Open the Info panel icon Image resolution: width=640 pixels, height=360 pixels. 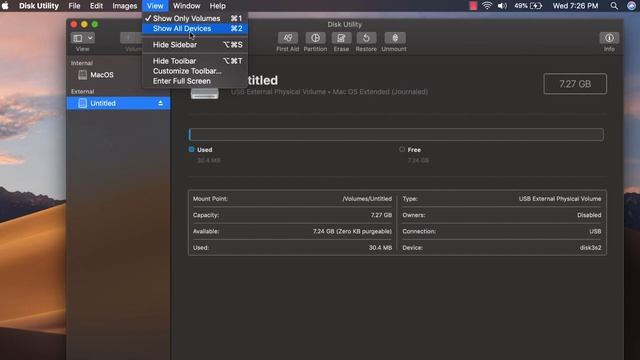point(609,38)
